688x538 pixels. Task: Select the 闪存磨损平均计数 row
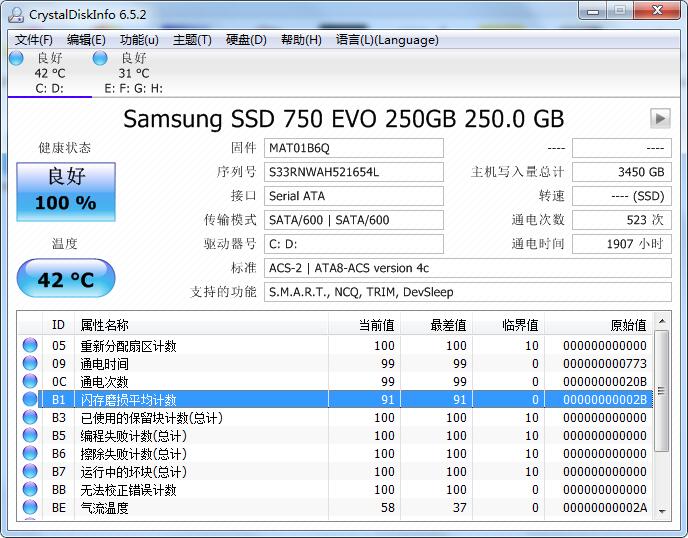[335, 399]
